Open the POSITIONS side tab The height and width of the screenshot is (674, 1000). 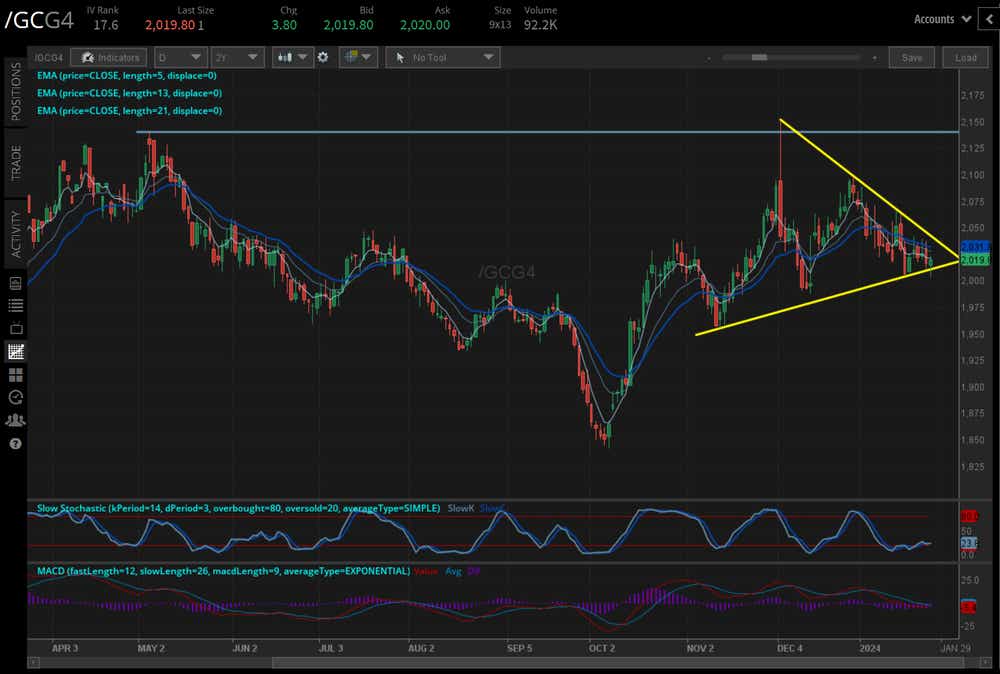tap(16, 91)
